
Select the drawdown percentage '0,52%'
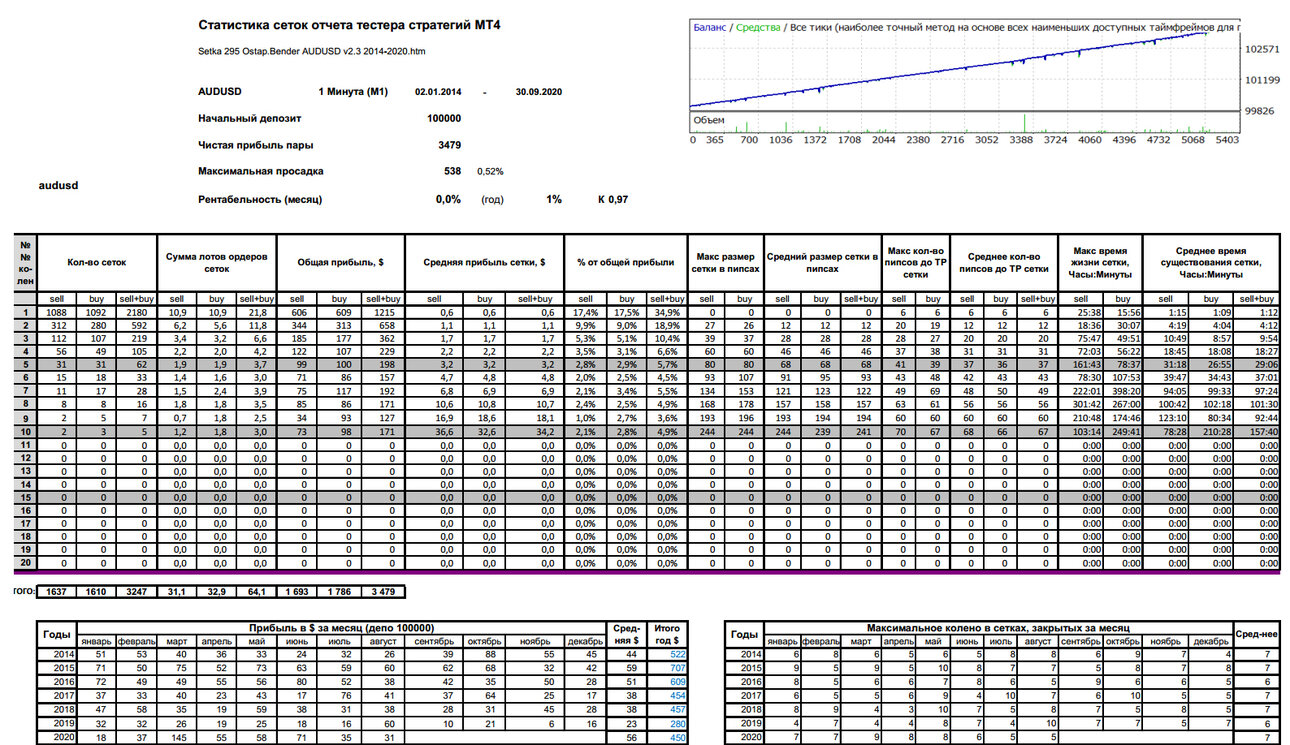[490, 172]
